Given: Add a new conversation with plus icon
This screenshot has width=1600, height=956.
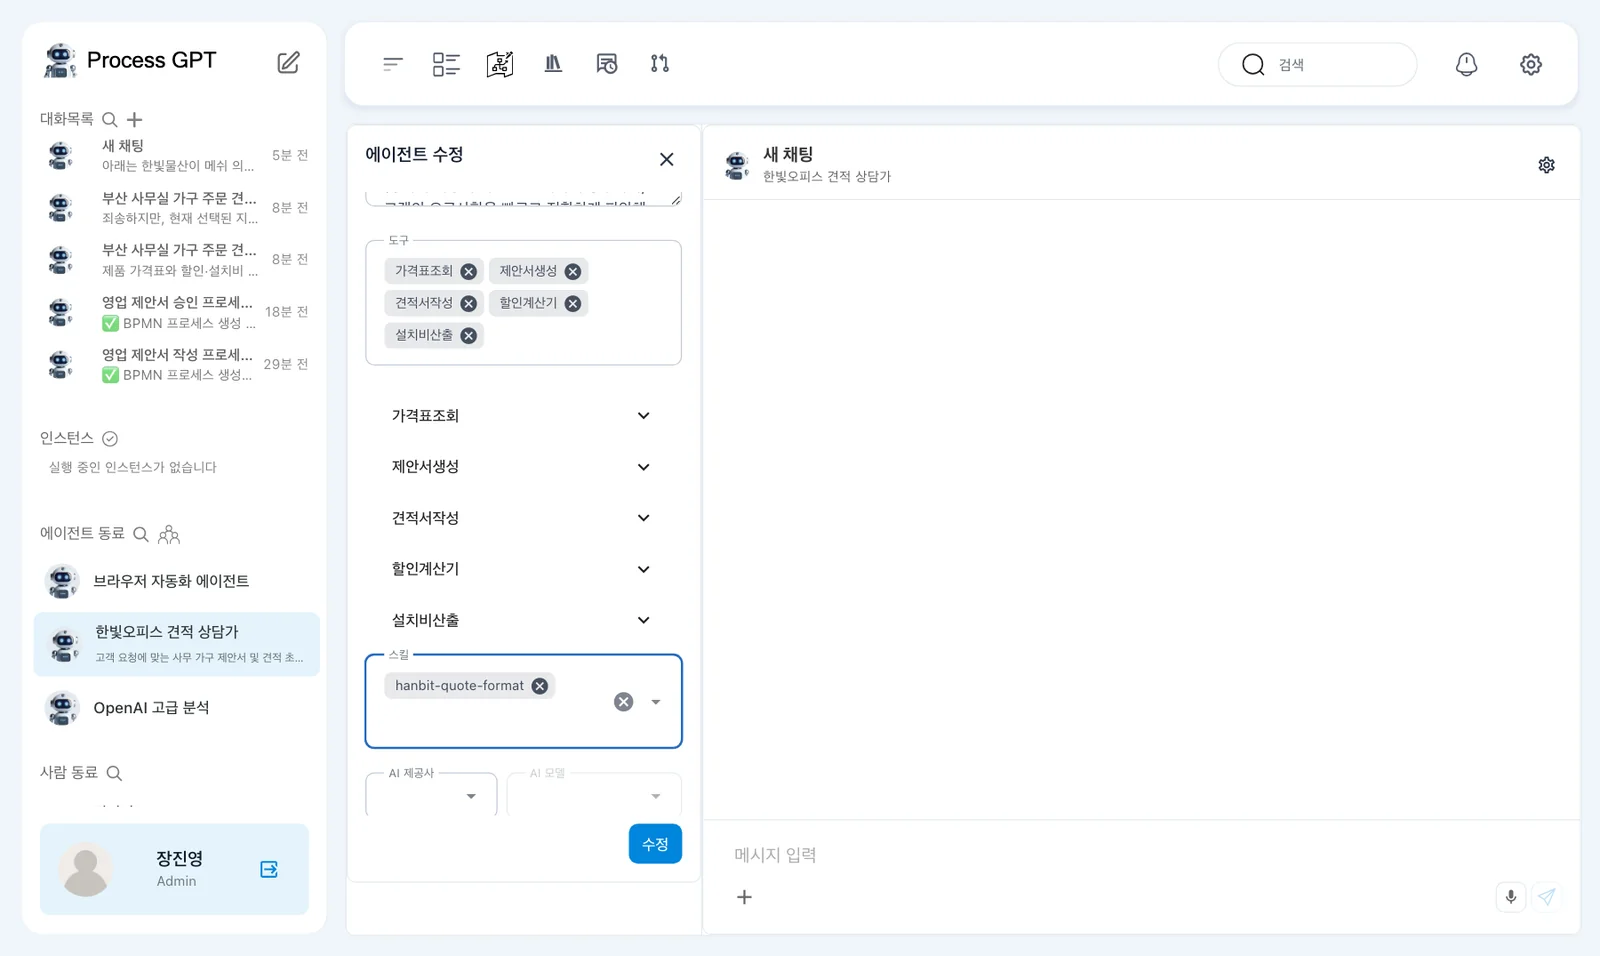Looking at the screenshot, I should 134,119.
